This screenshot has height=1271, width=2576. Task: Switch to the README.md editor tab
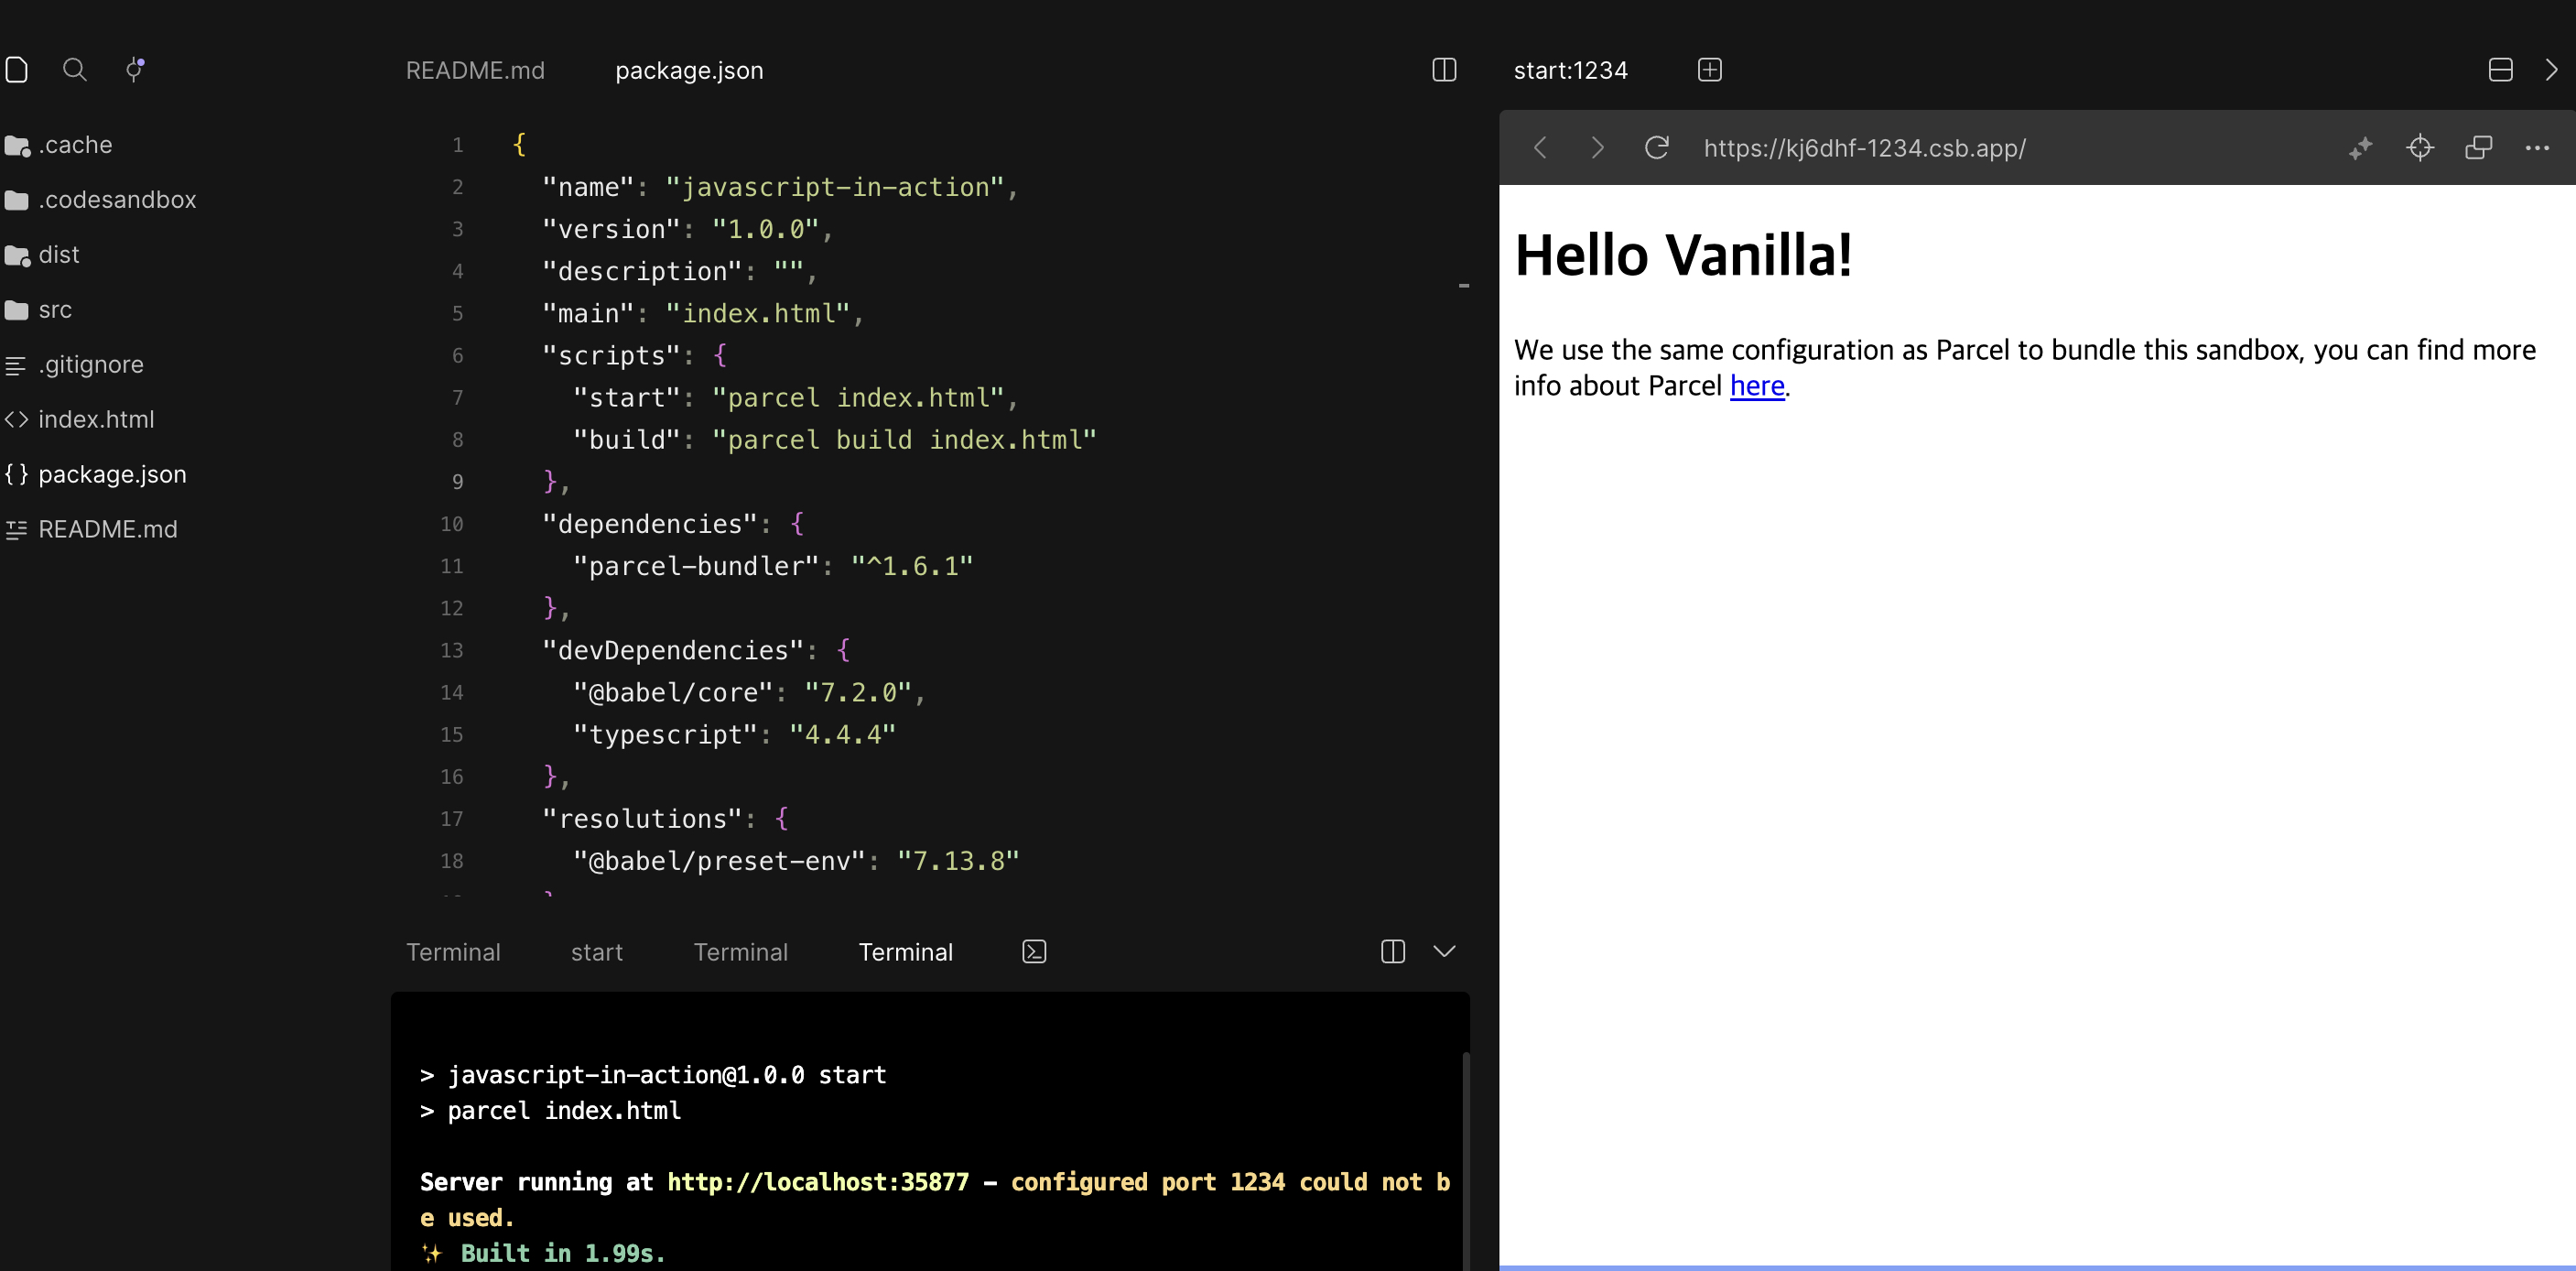point(475,71)
